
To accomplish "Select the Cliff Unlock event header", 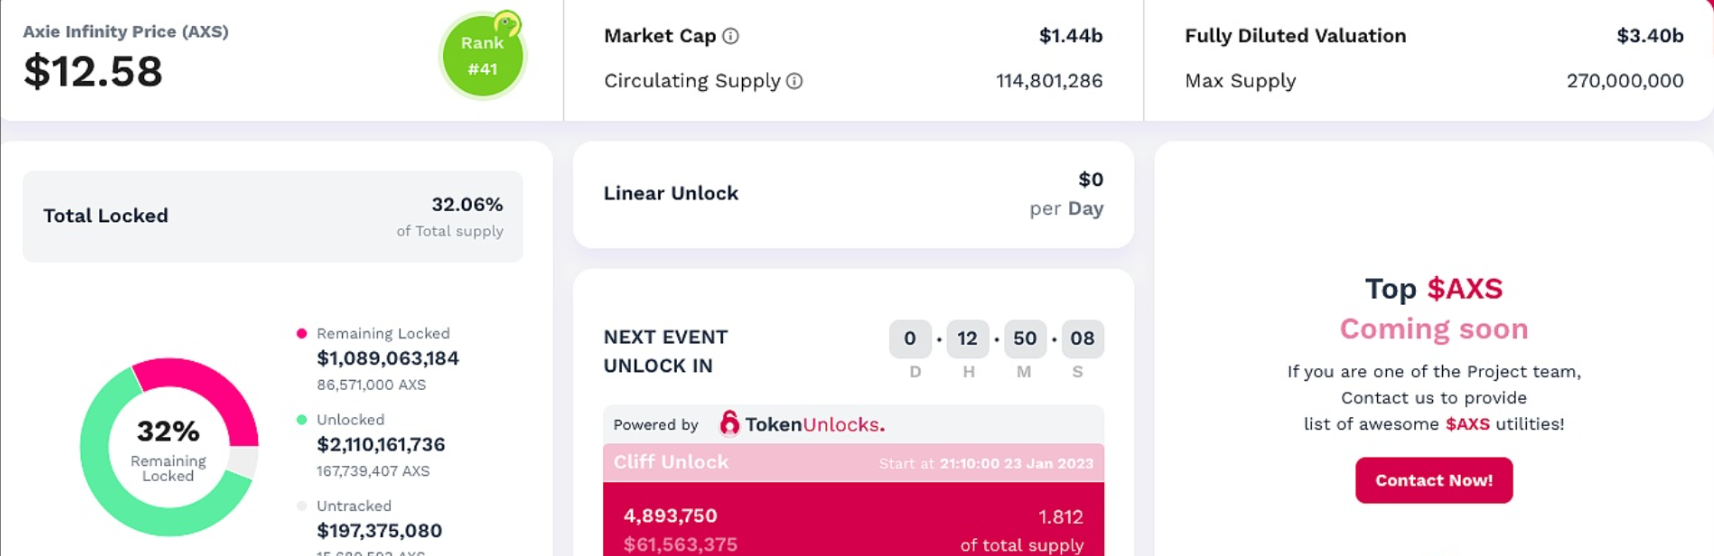I will point(853,463).
